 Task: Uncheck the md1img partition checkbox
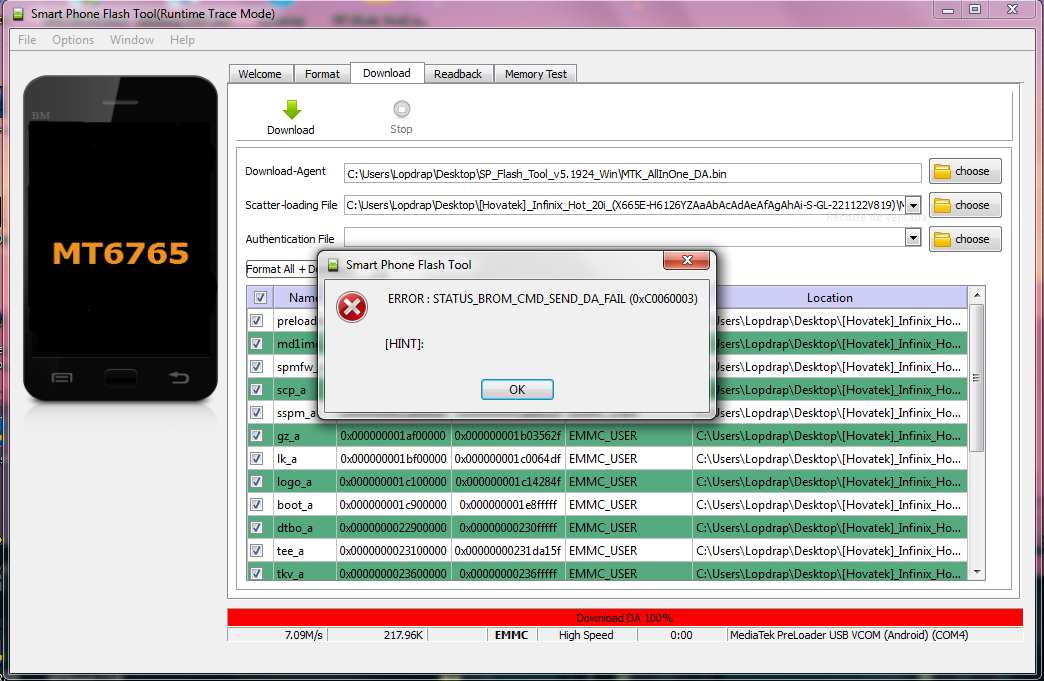256,343
